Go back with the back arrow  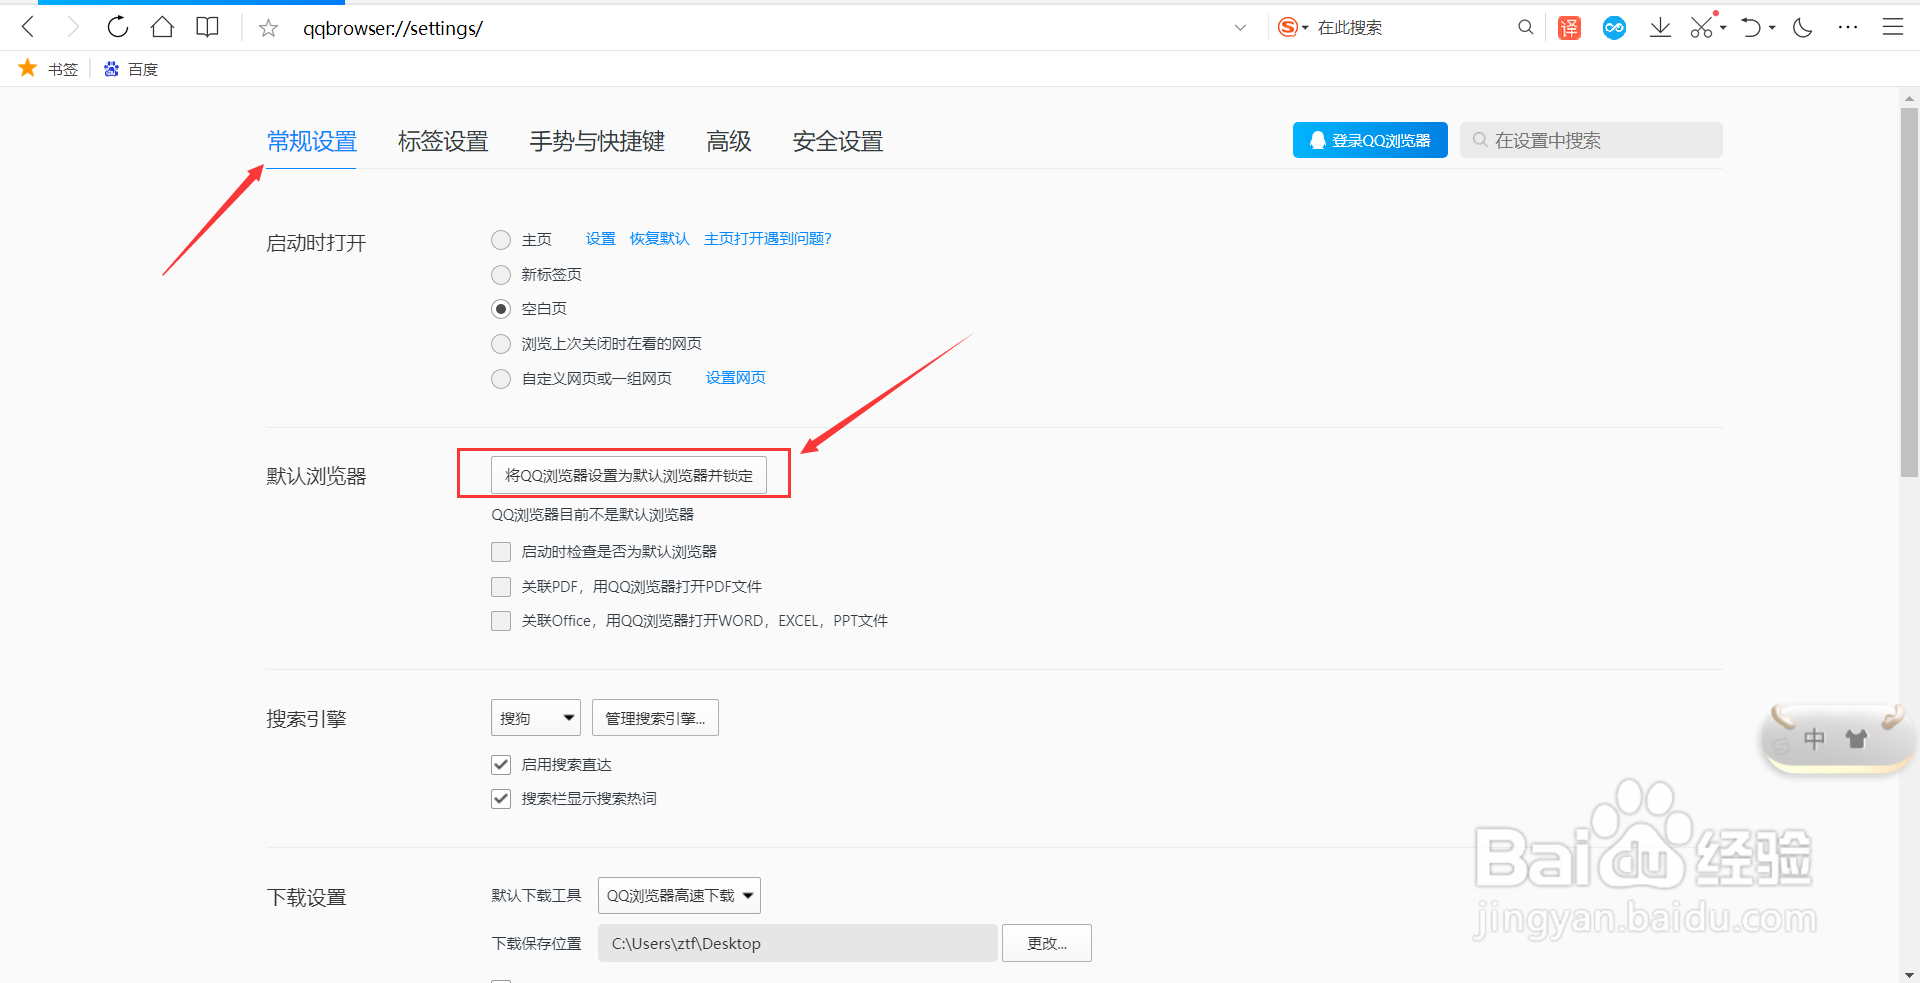coord(28,27)
